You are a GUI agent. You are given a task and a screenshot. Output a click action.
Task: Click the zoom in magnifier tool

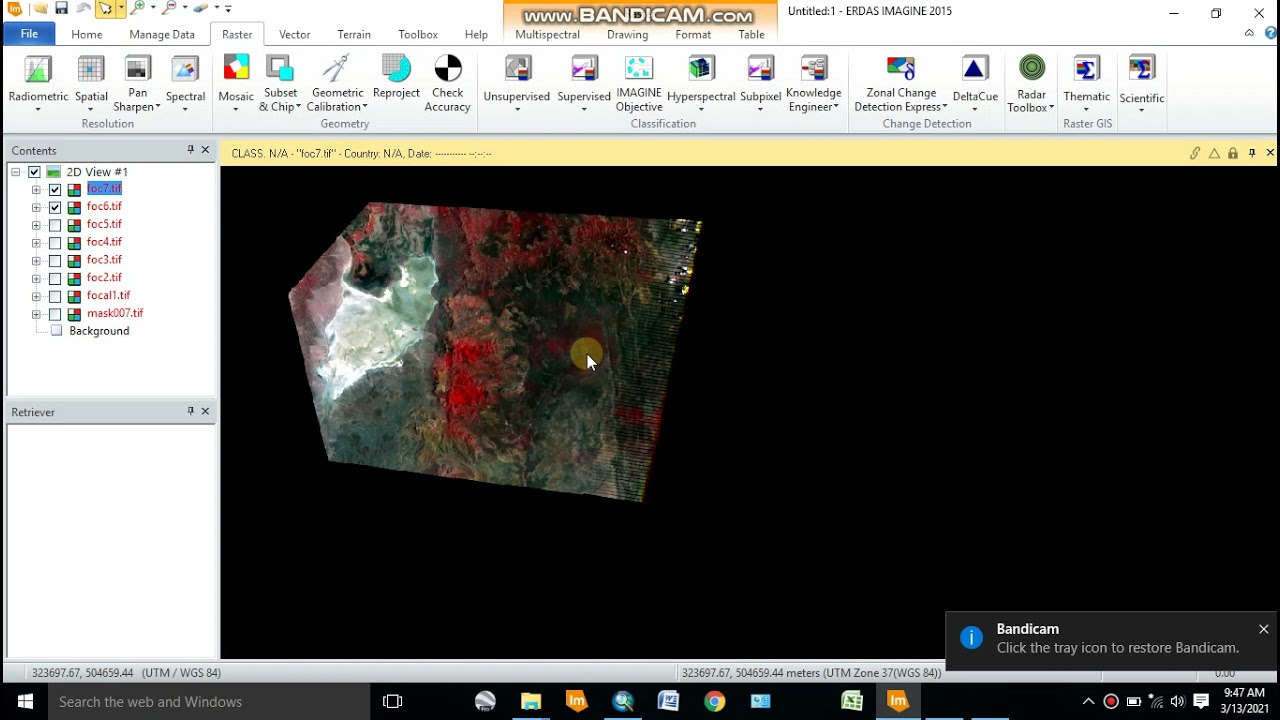(x=139, y=9)
